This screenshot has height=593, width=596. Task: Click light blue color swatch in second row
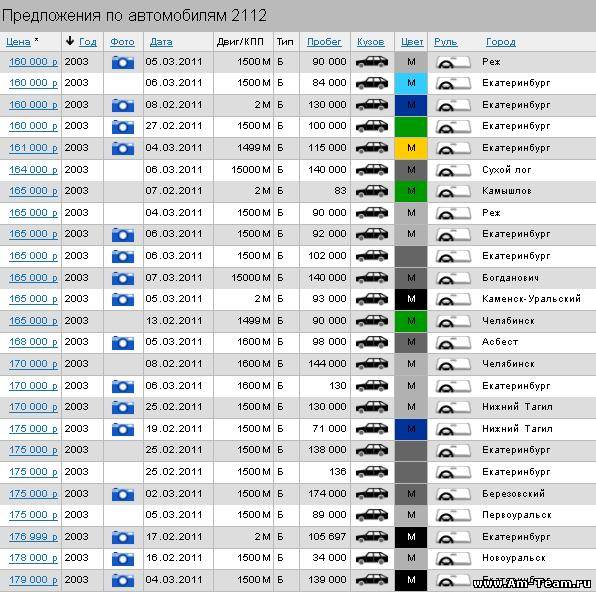click(411, 83)
